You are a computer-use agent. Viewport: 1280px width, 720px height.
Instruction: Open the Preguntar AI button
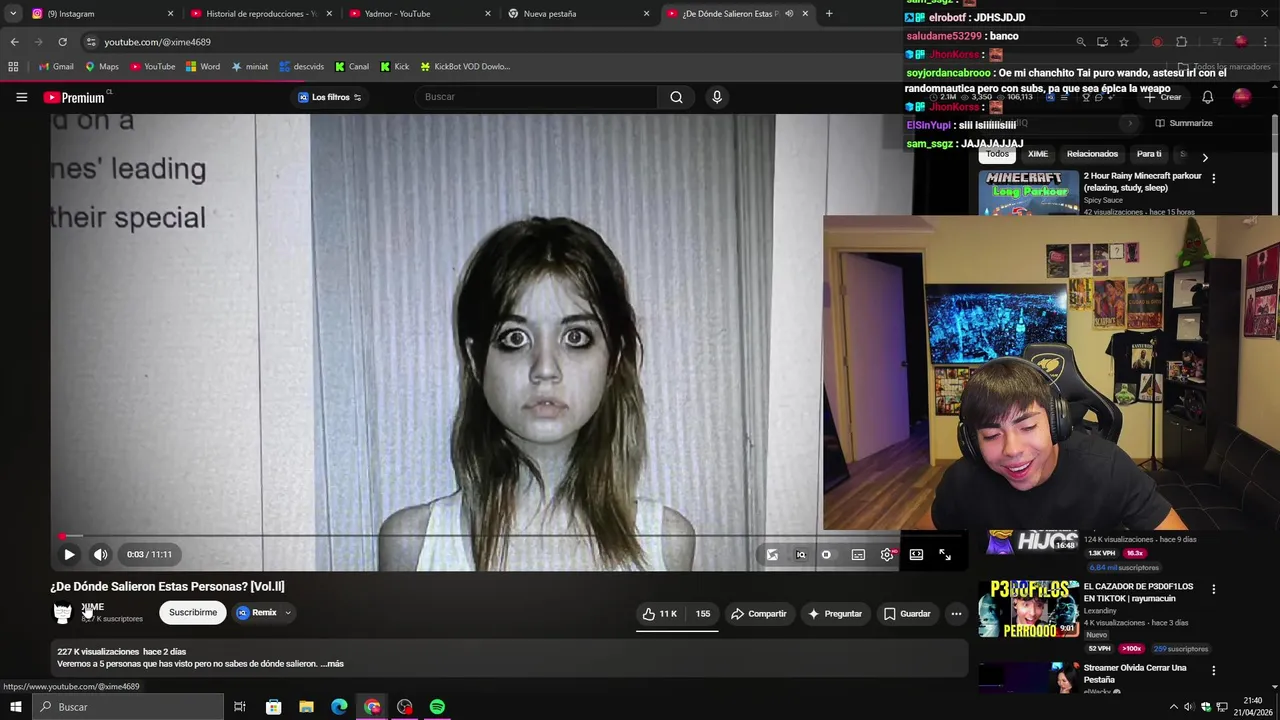[835, 614]
